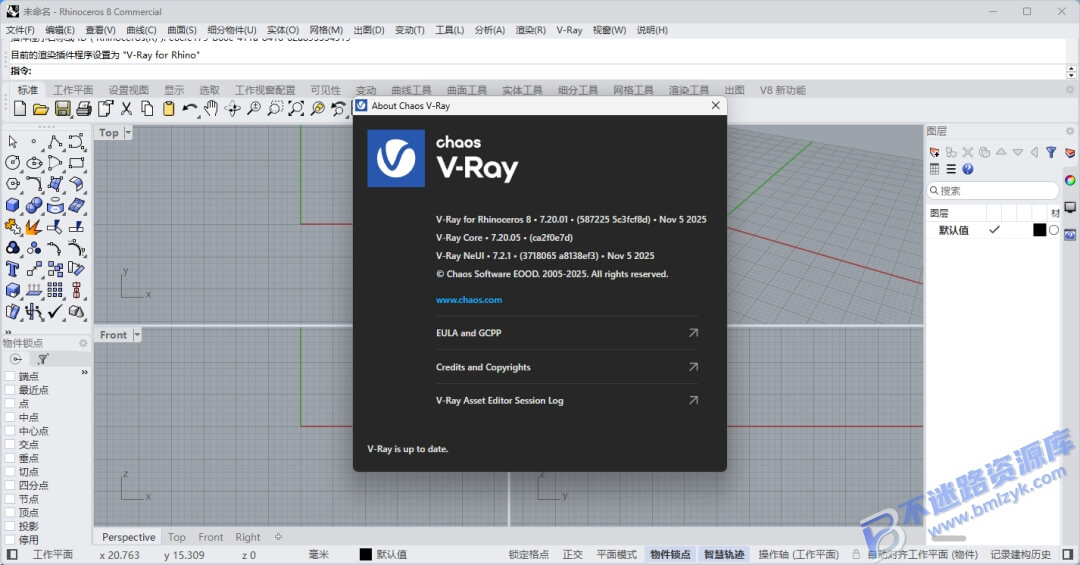This screenshot has height=565, width=1080.
Task: Click the Copy icon in the toolbar
Action: (x=147, y=108)
